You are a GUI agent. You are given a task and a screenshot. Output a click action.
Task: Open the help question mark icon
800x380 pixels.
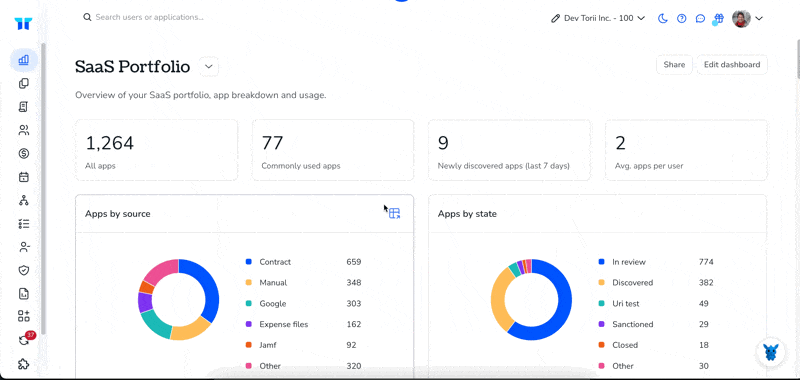coord(682,18)
